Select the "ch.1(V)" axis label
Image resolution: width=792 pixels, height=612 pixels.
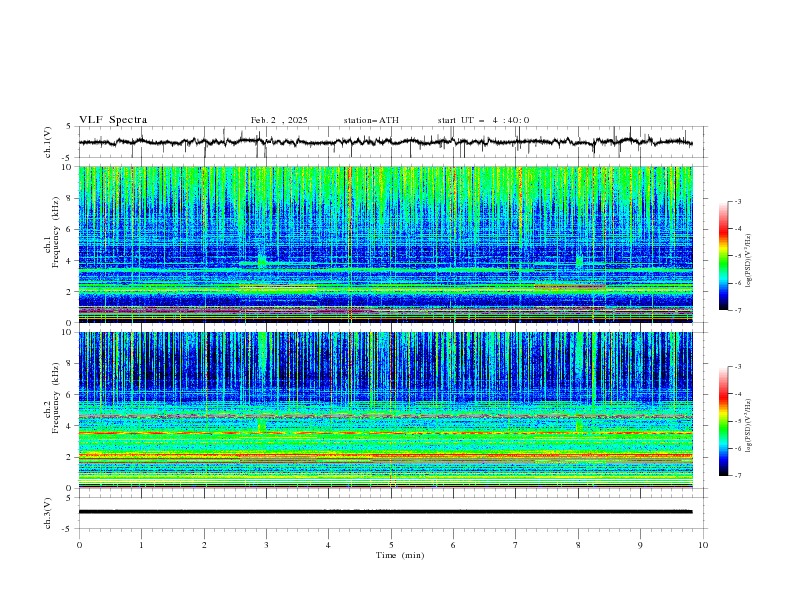48,142
